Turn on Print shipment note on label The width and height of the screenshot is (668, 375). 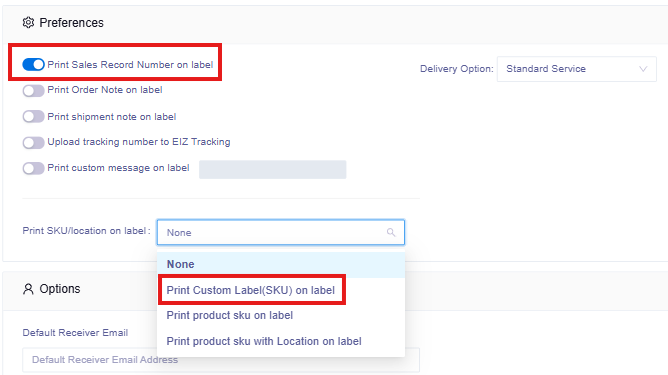(33, 116)
